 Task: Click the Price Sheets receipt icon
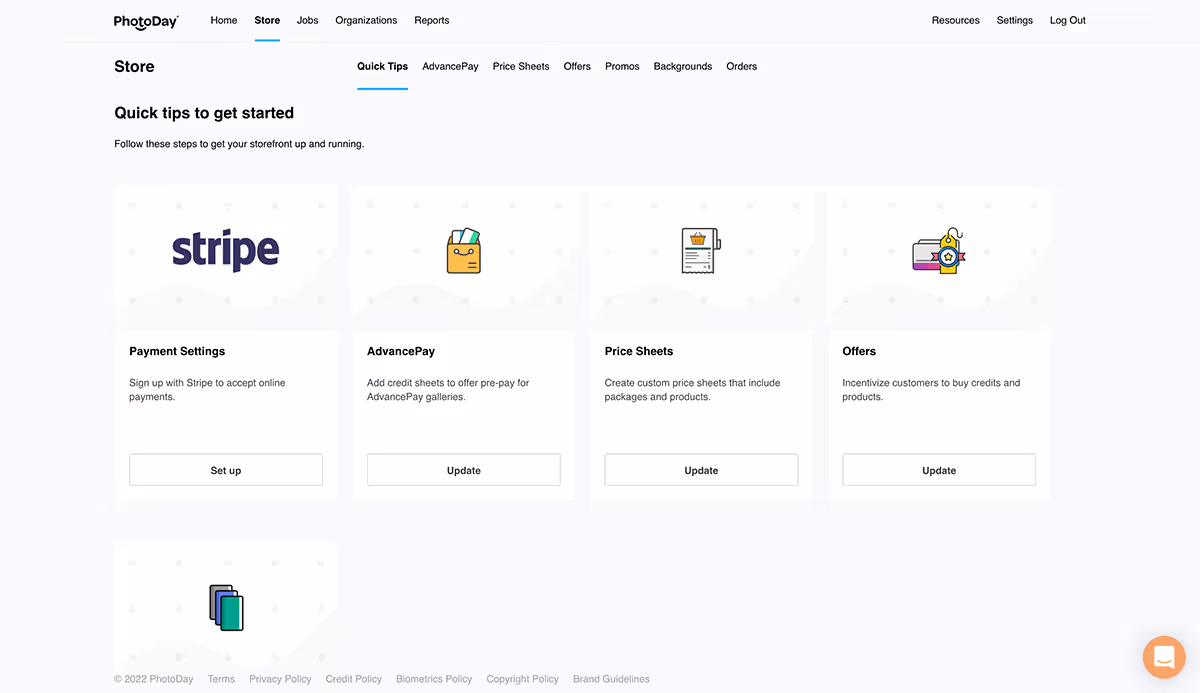point(701,251)
